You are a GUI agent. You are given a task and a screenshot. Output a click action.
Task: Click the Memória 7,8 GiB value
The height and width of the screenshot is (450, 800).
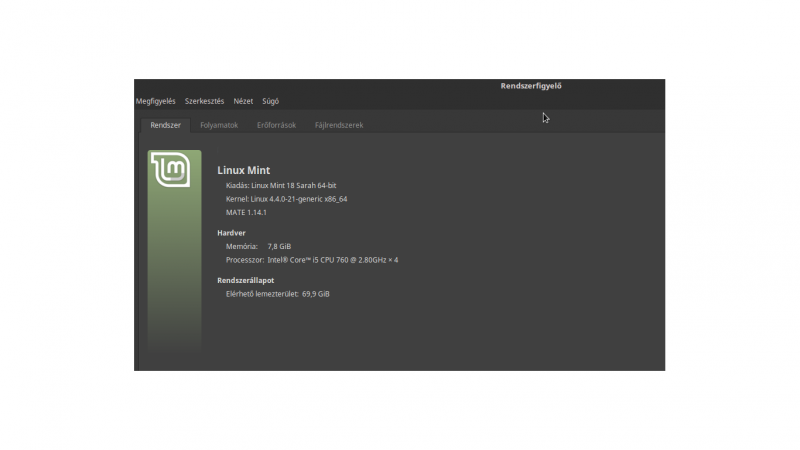click(x=279, y=246)
